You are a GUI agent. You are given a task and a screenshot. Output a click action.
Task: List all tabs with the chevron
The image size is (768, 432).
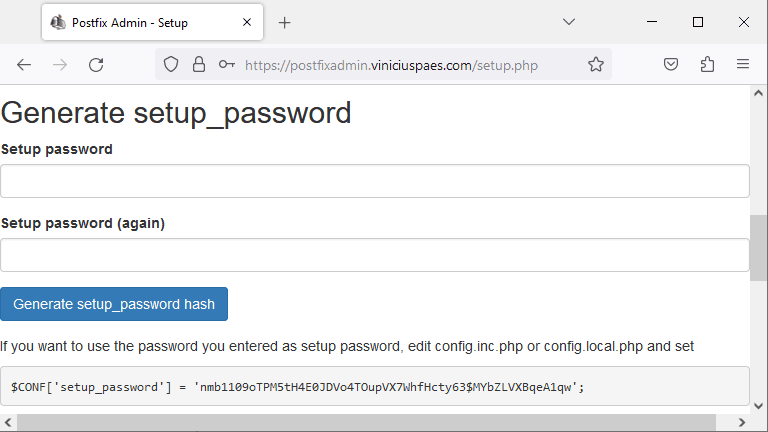click(569, 22)
